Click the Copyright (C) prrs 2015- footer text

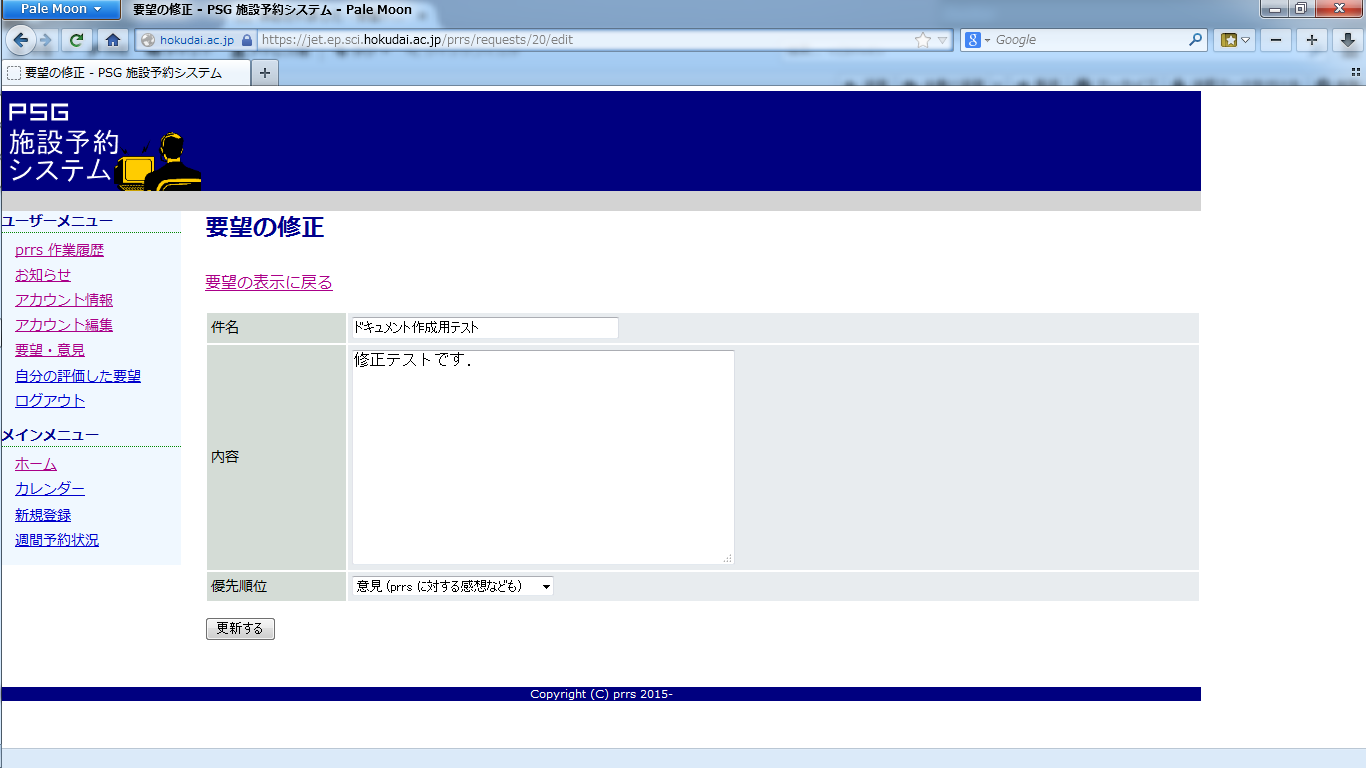tap(601, 694)
